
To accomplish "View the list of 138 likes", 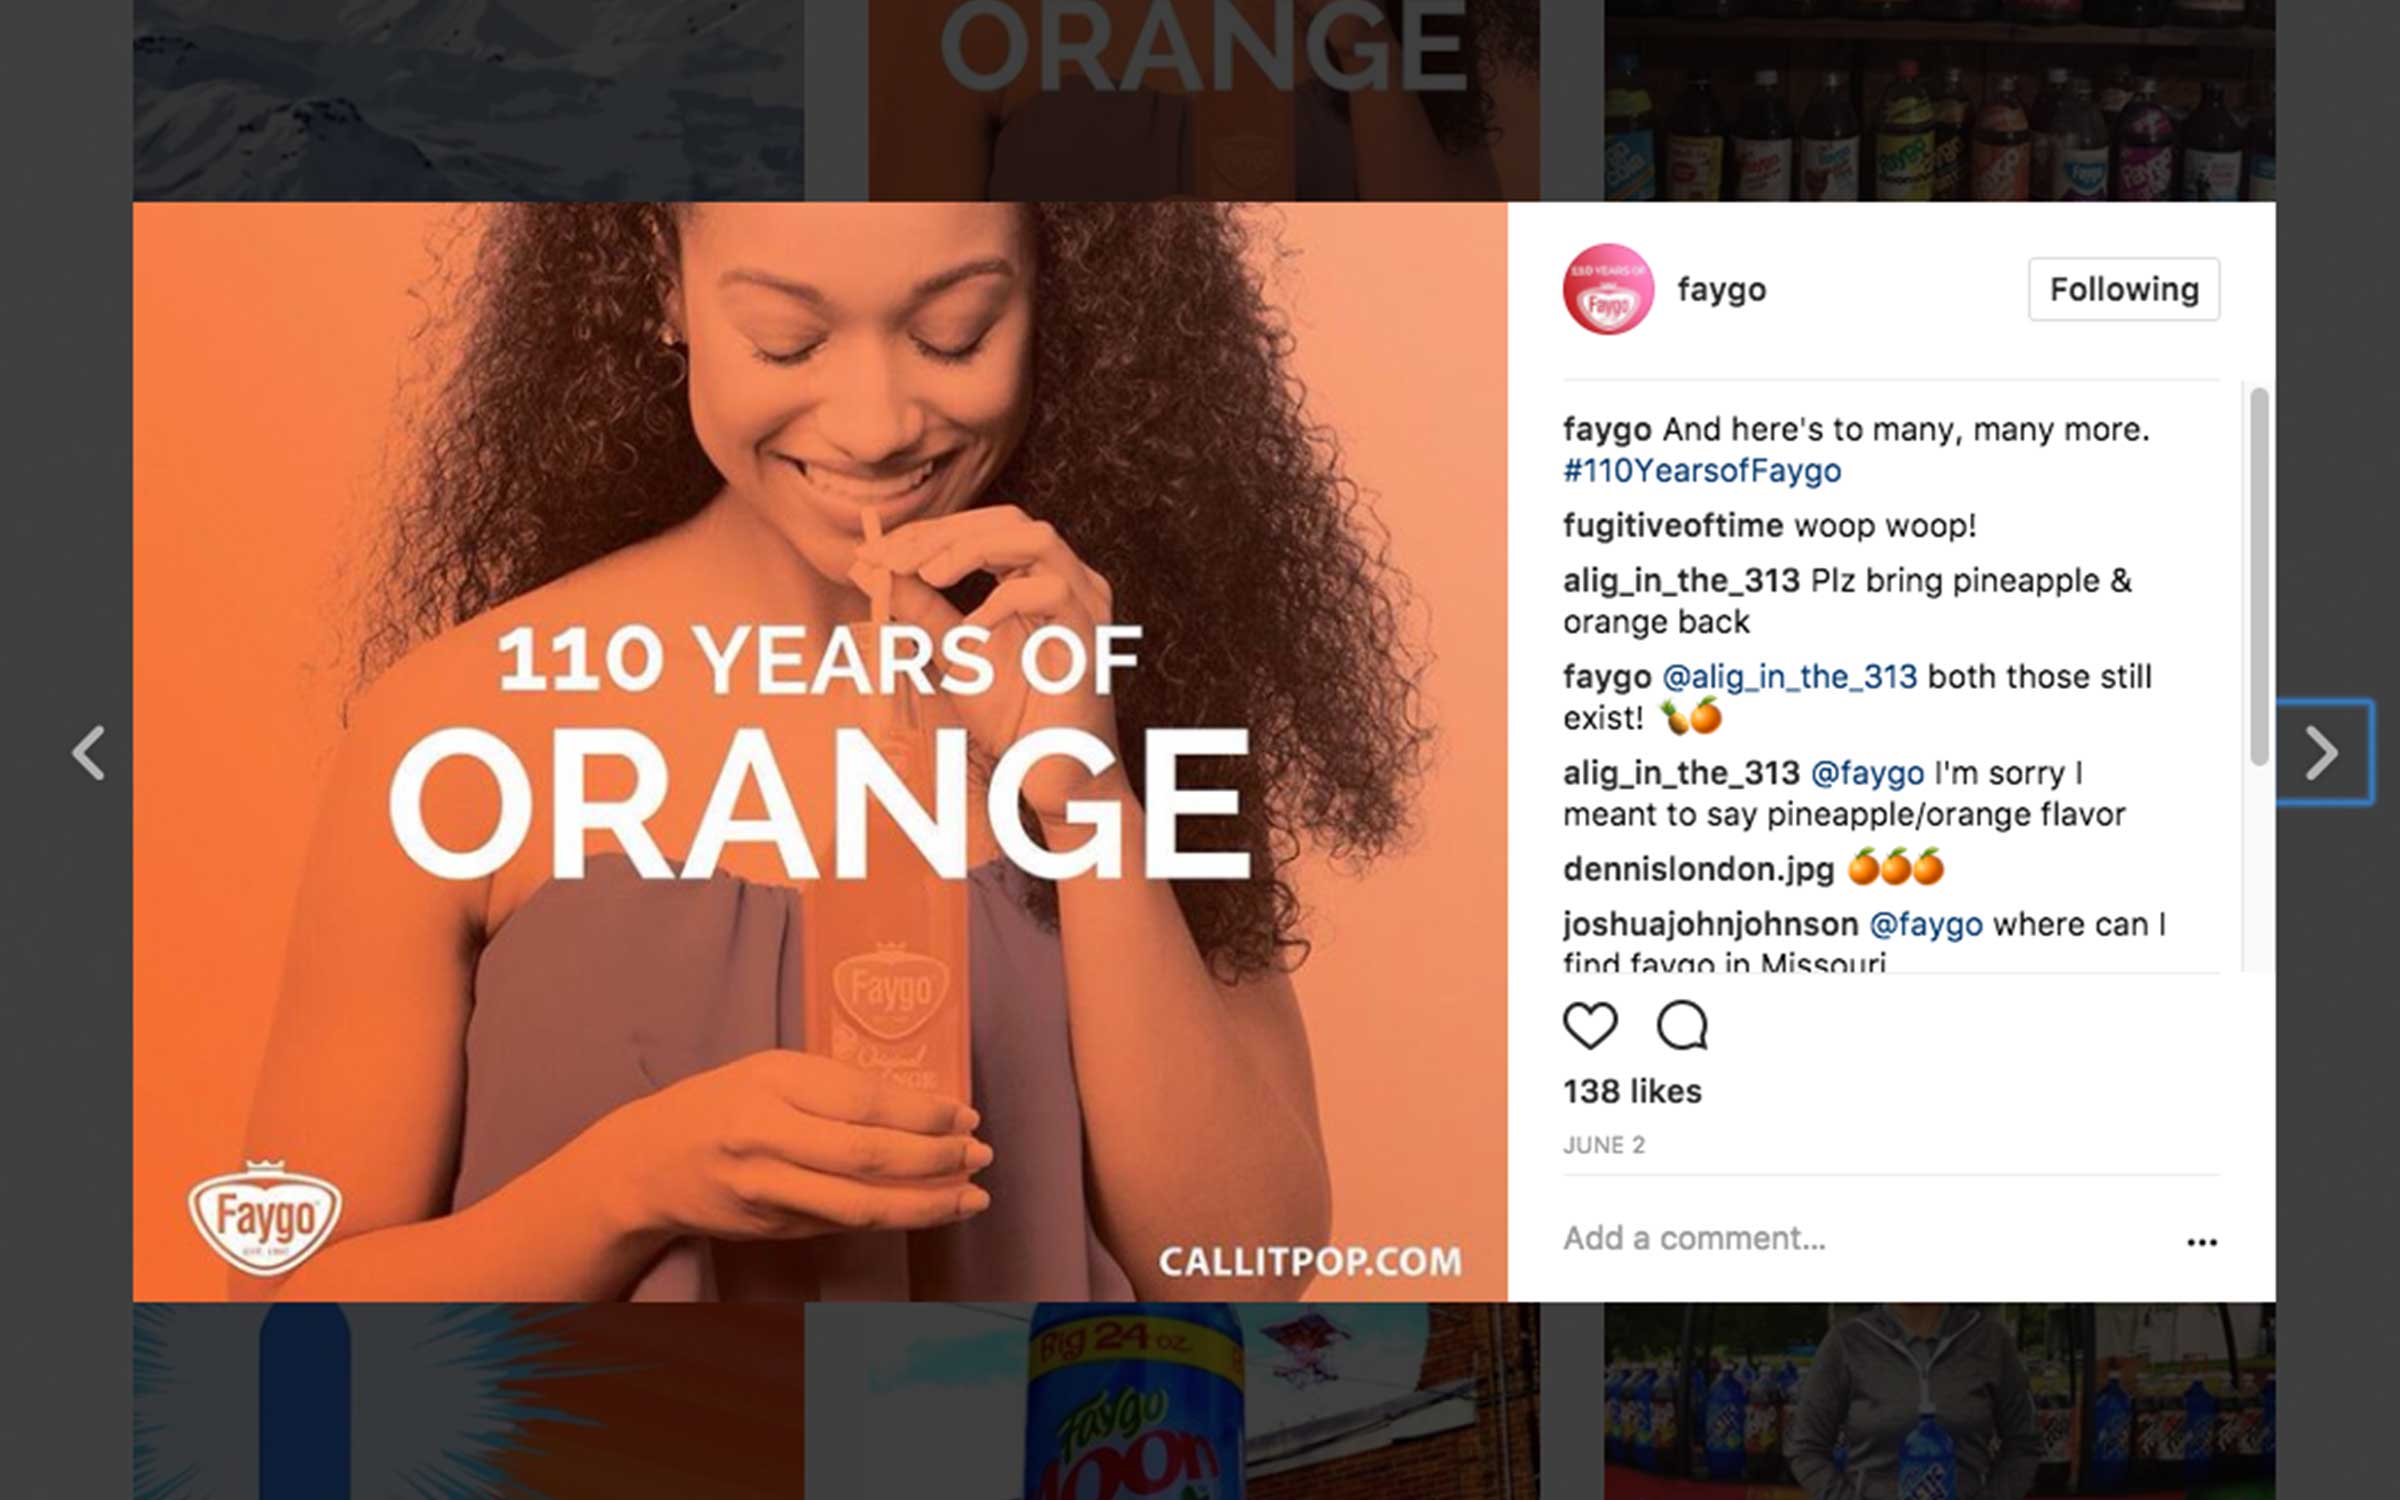I will coord(1632,1091).
